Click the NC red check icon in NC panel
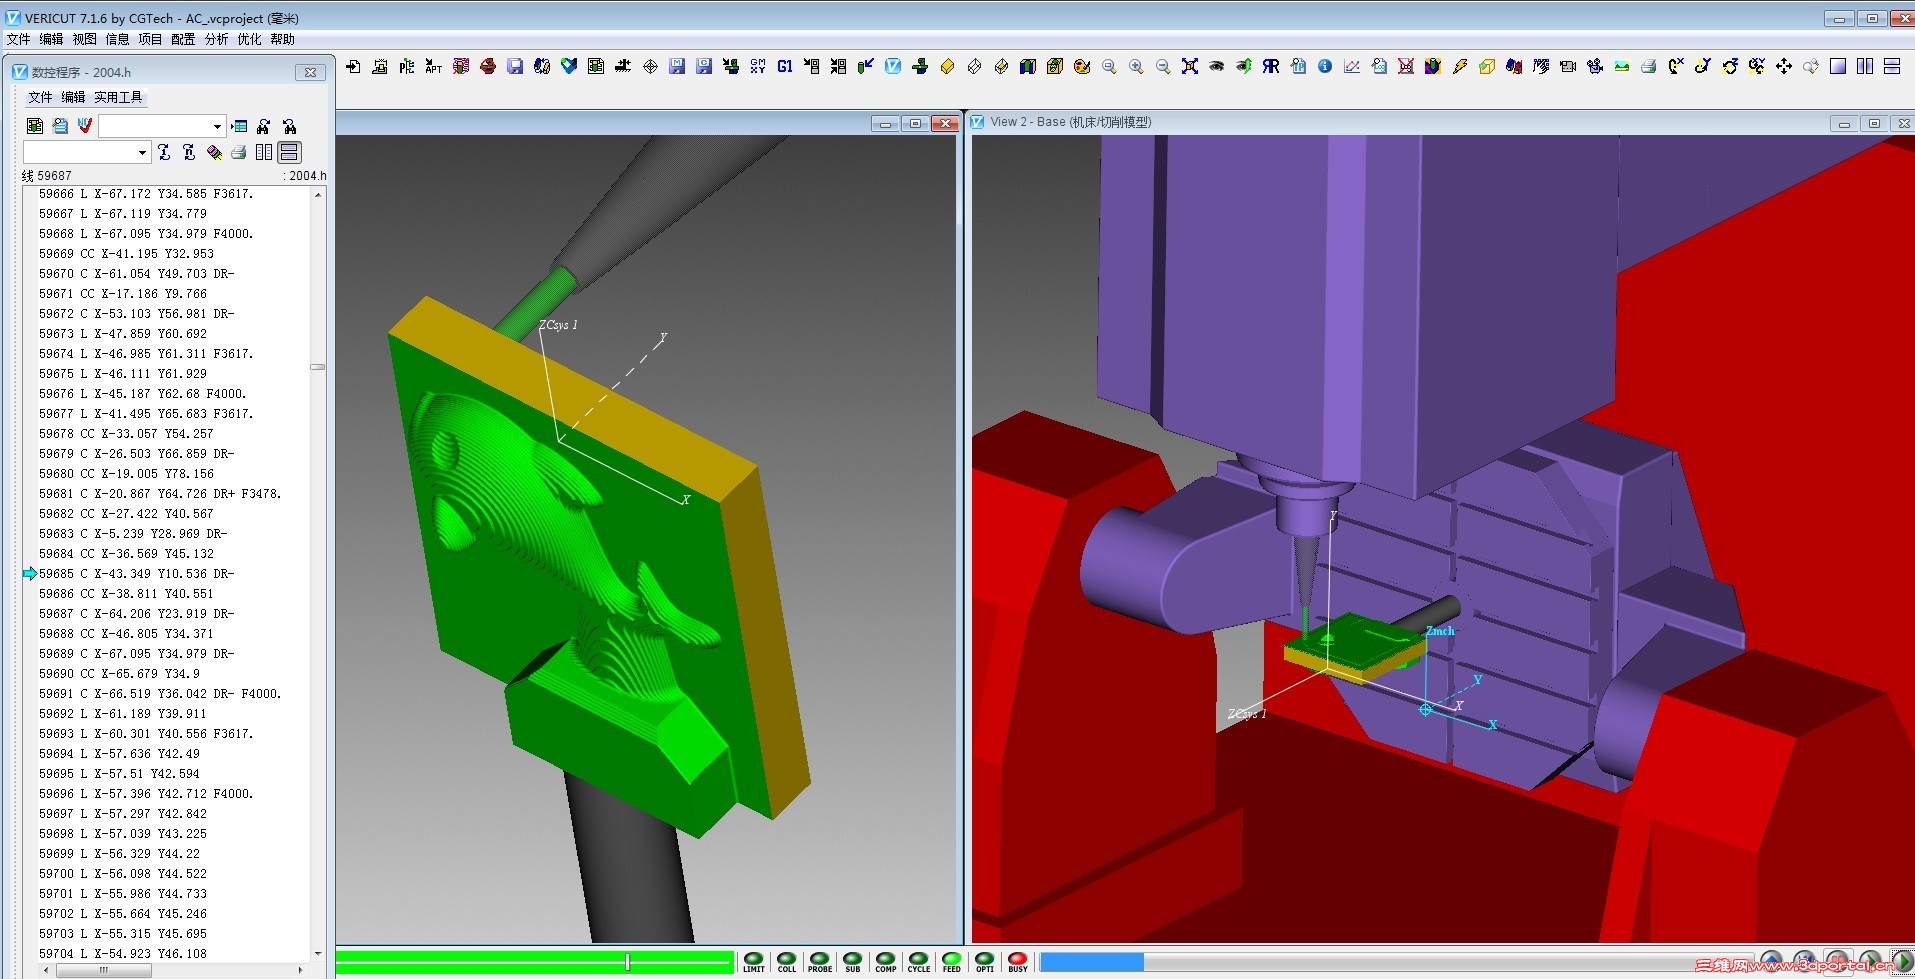 click(x=85, y=126)
